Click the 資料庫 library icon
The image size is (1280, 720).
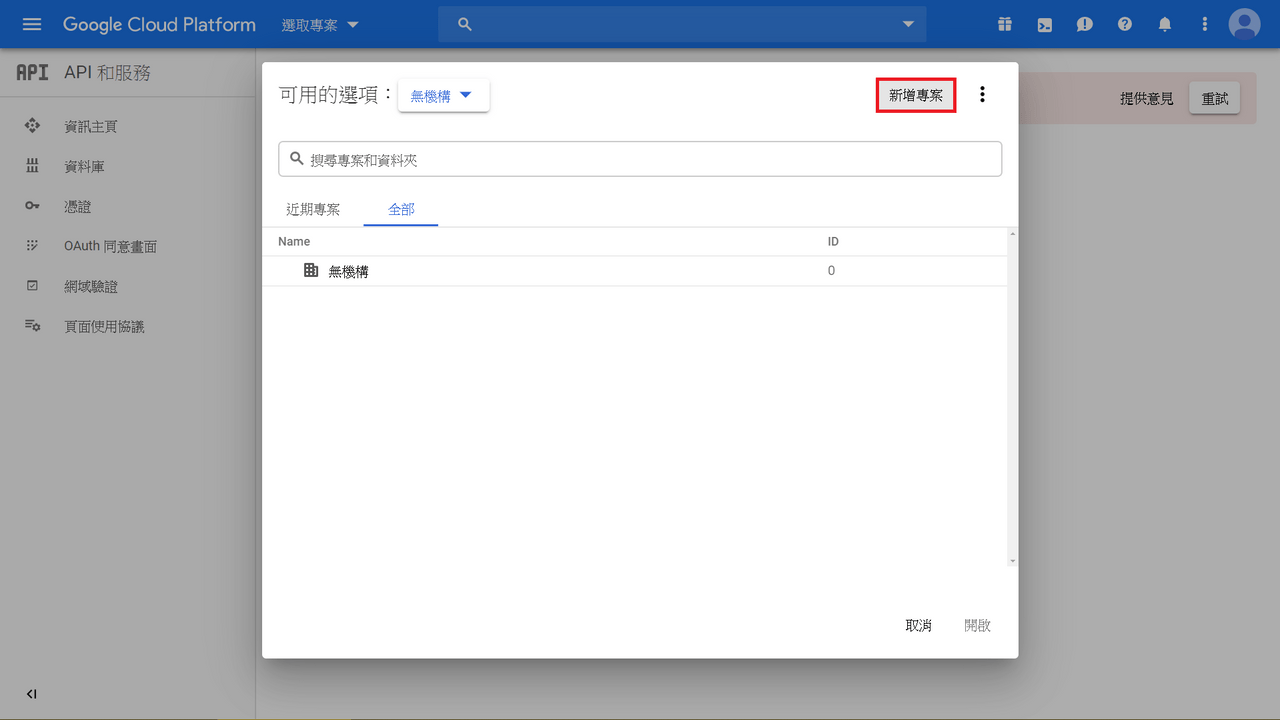(32, 166)
